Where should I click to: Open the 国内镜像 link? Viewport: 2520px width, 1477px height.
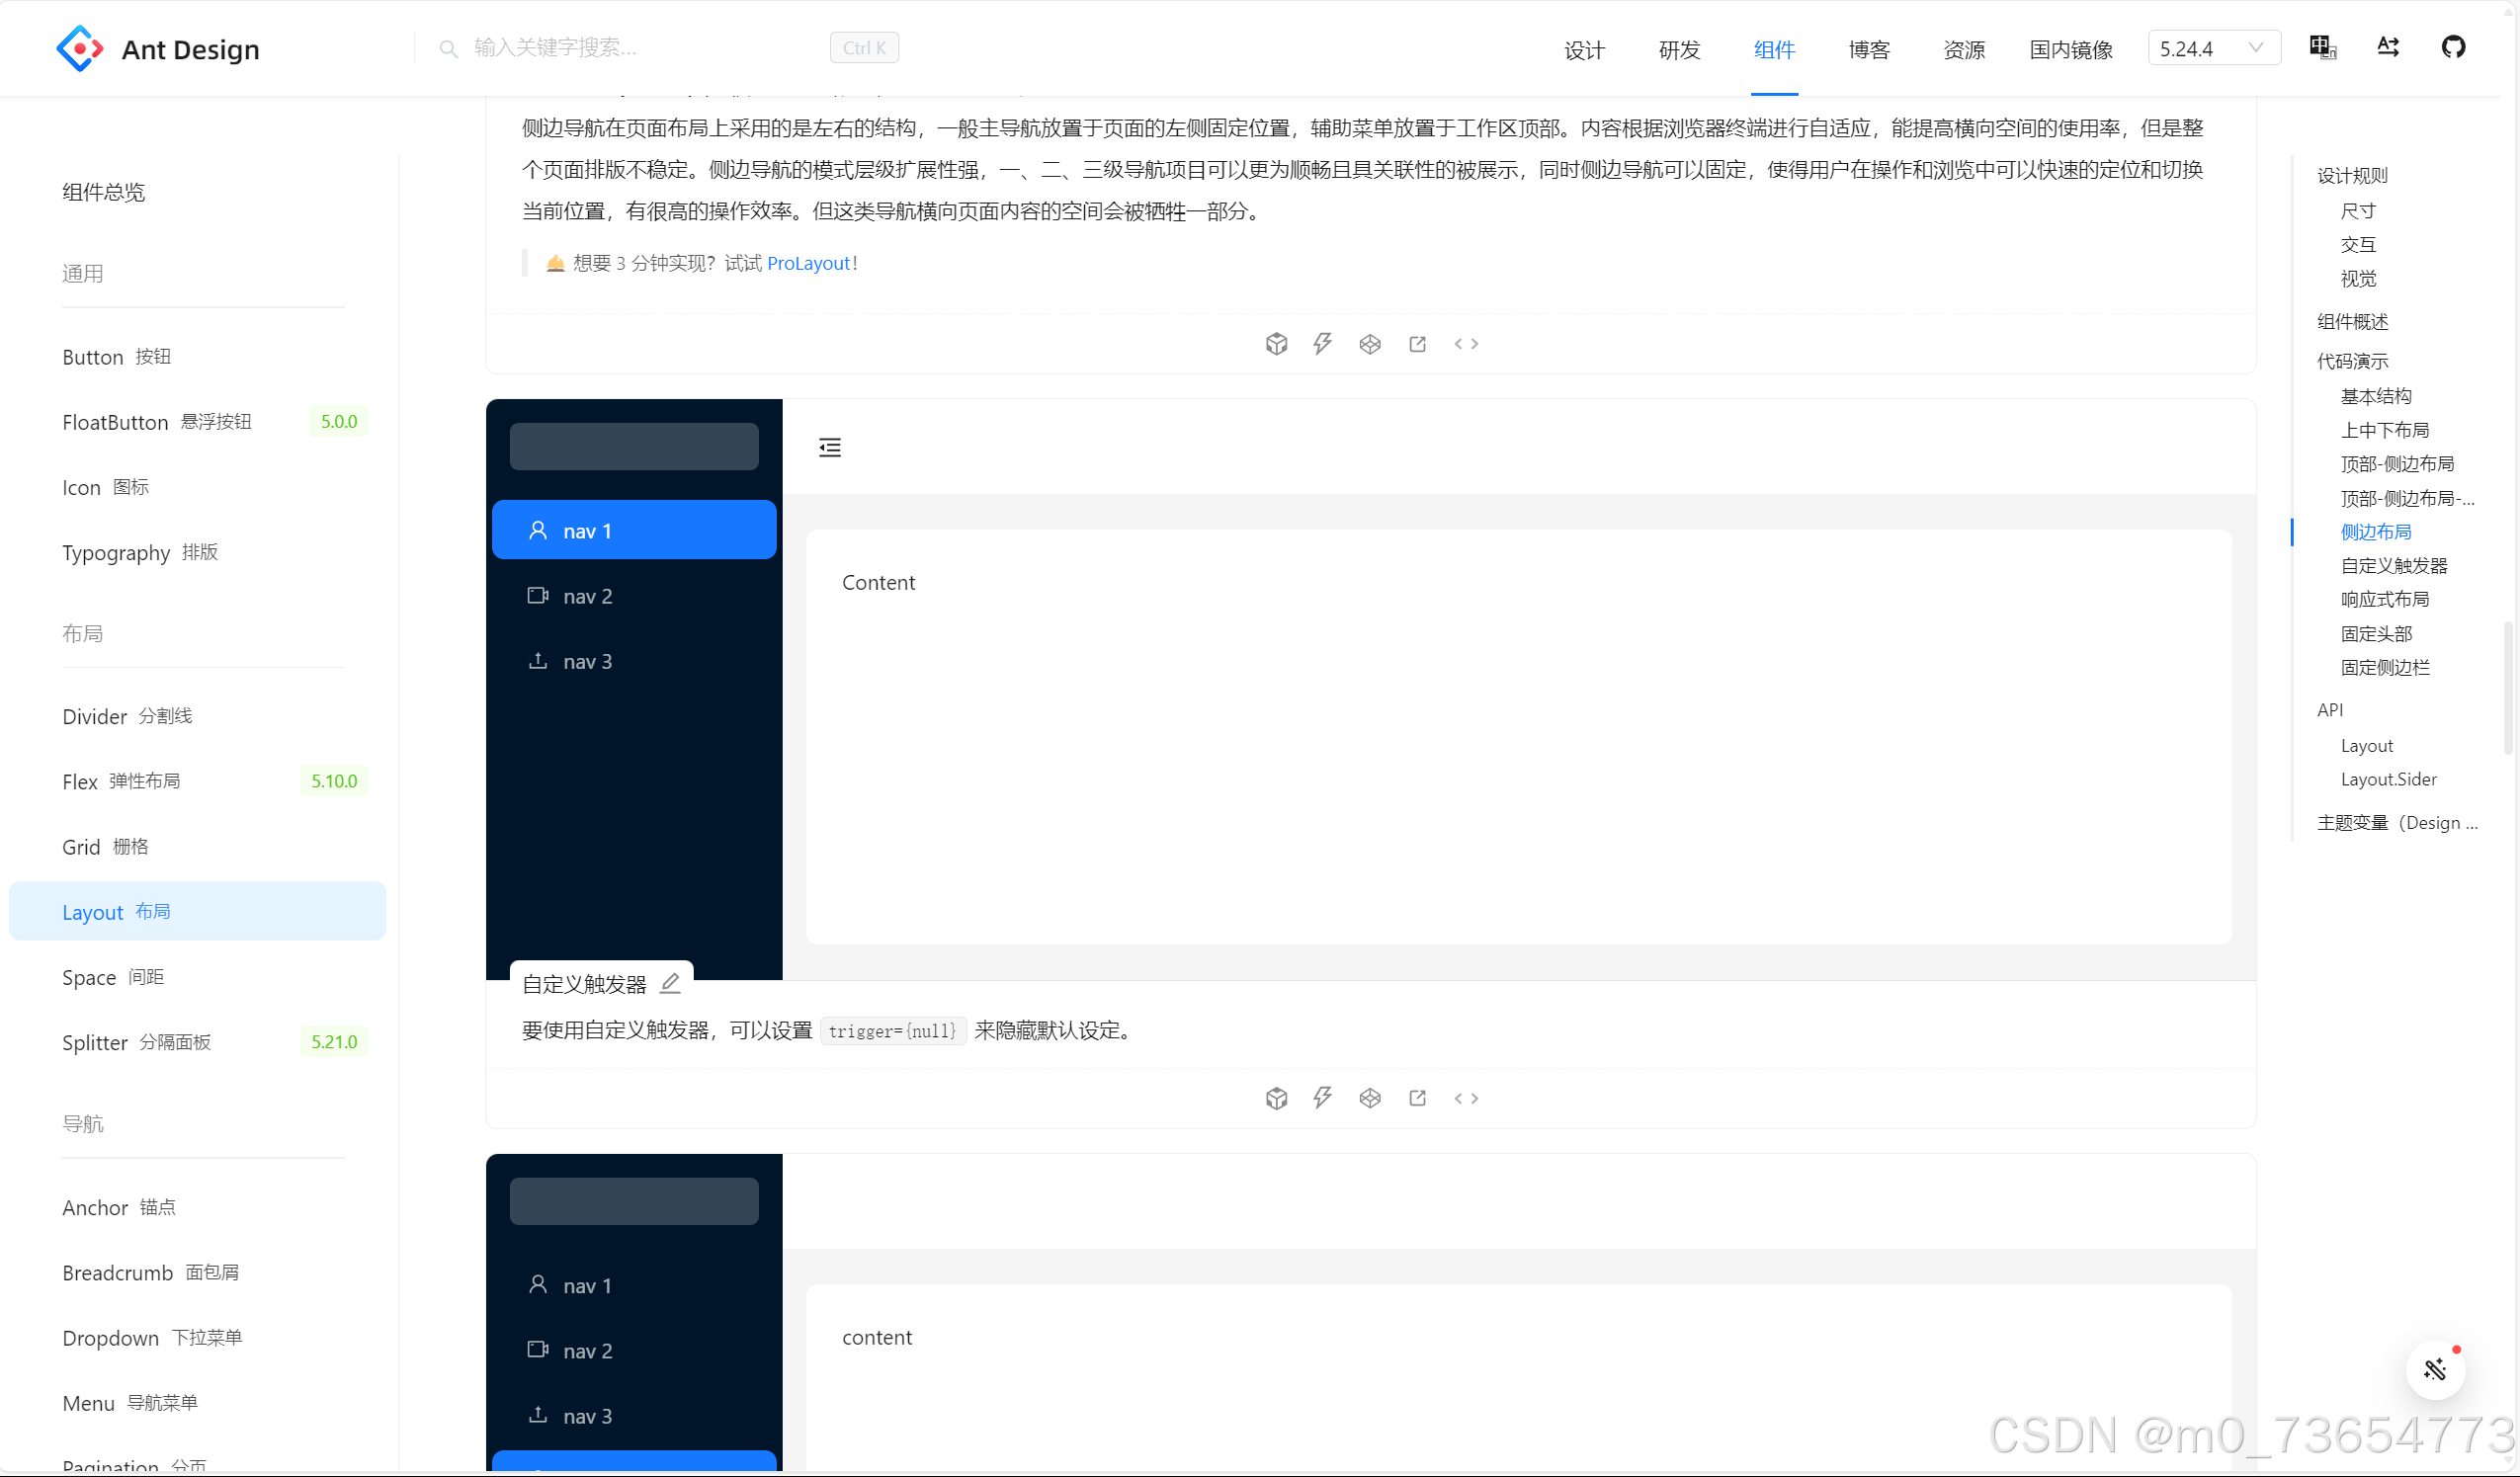[x=2071, y=50]
